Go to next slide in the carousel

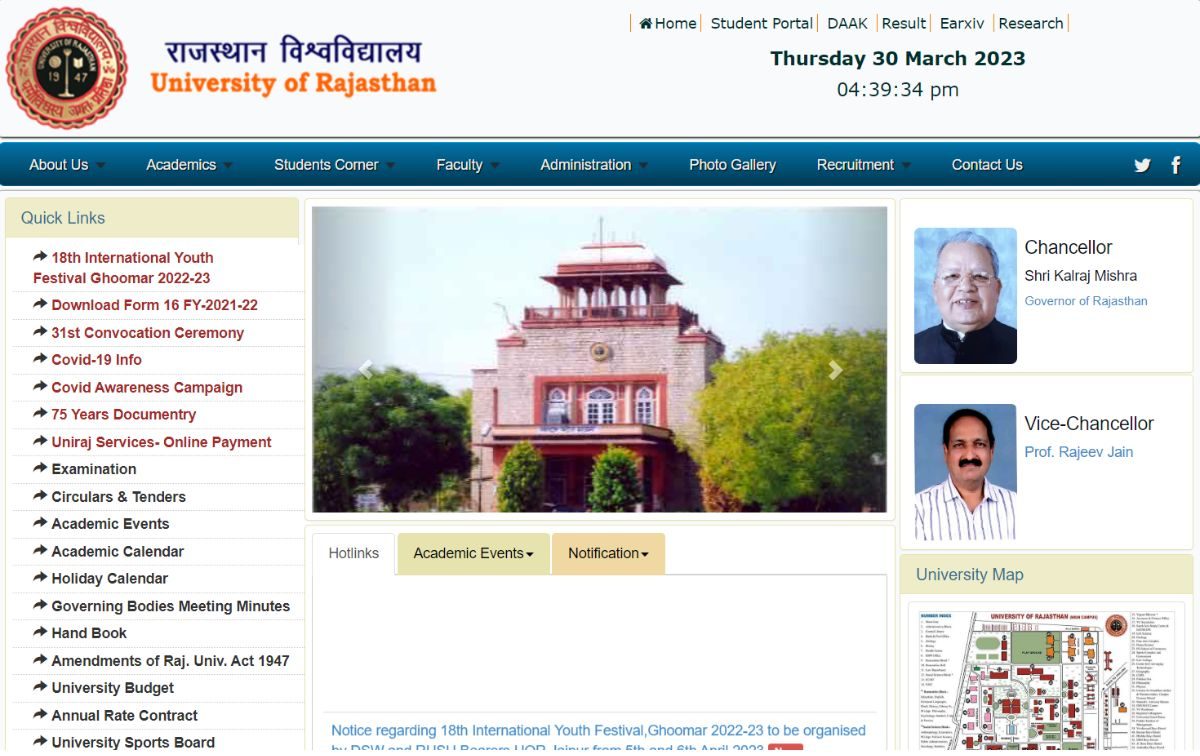coord(835,370)
